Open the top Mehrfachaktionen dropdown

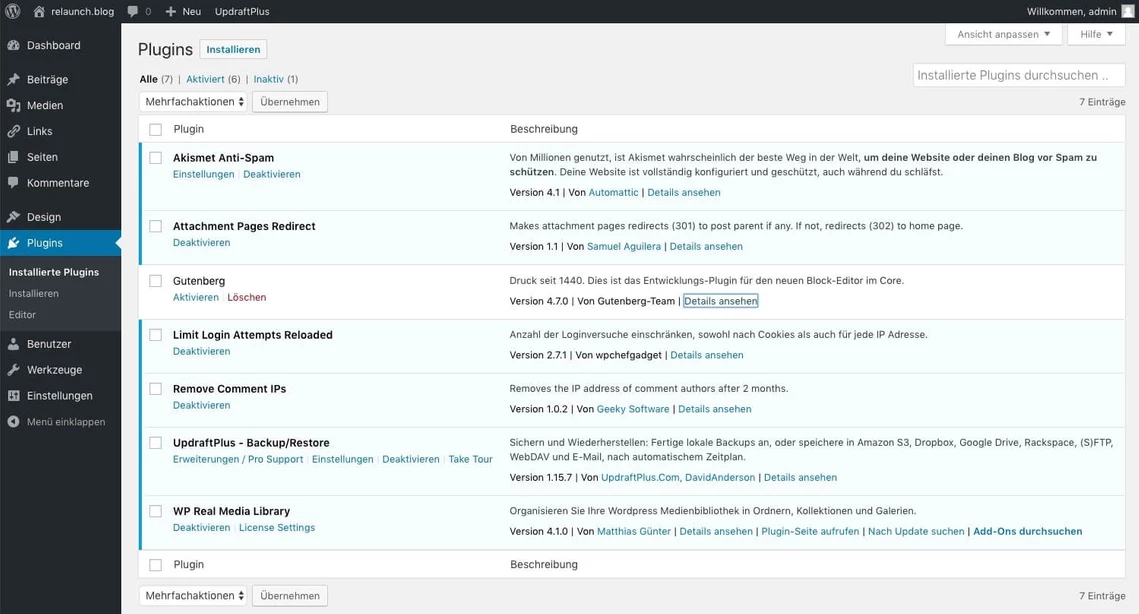coord(193,102)
